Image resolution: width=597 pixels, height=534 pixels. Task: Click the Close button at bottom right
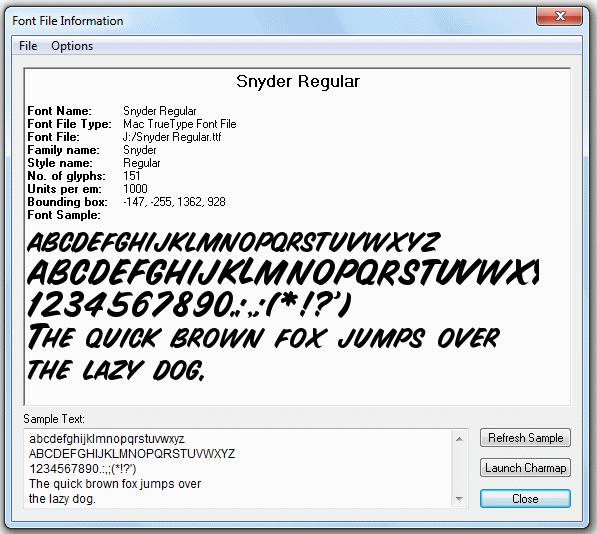(525, 499)
